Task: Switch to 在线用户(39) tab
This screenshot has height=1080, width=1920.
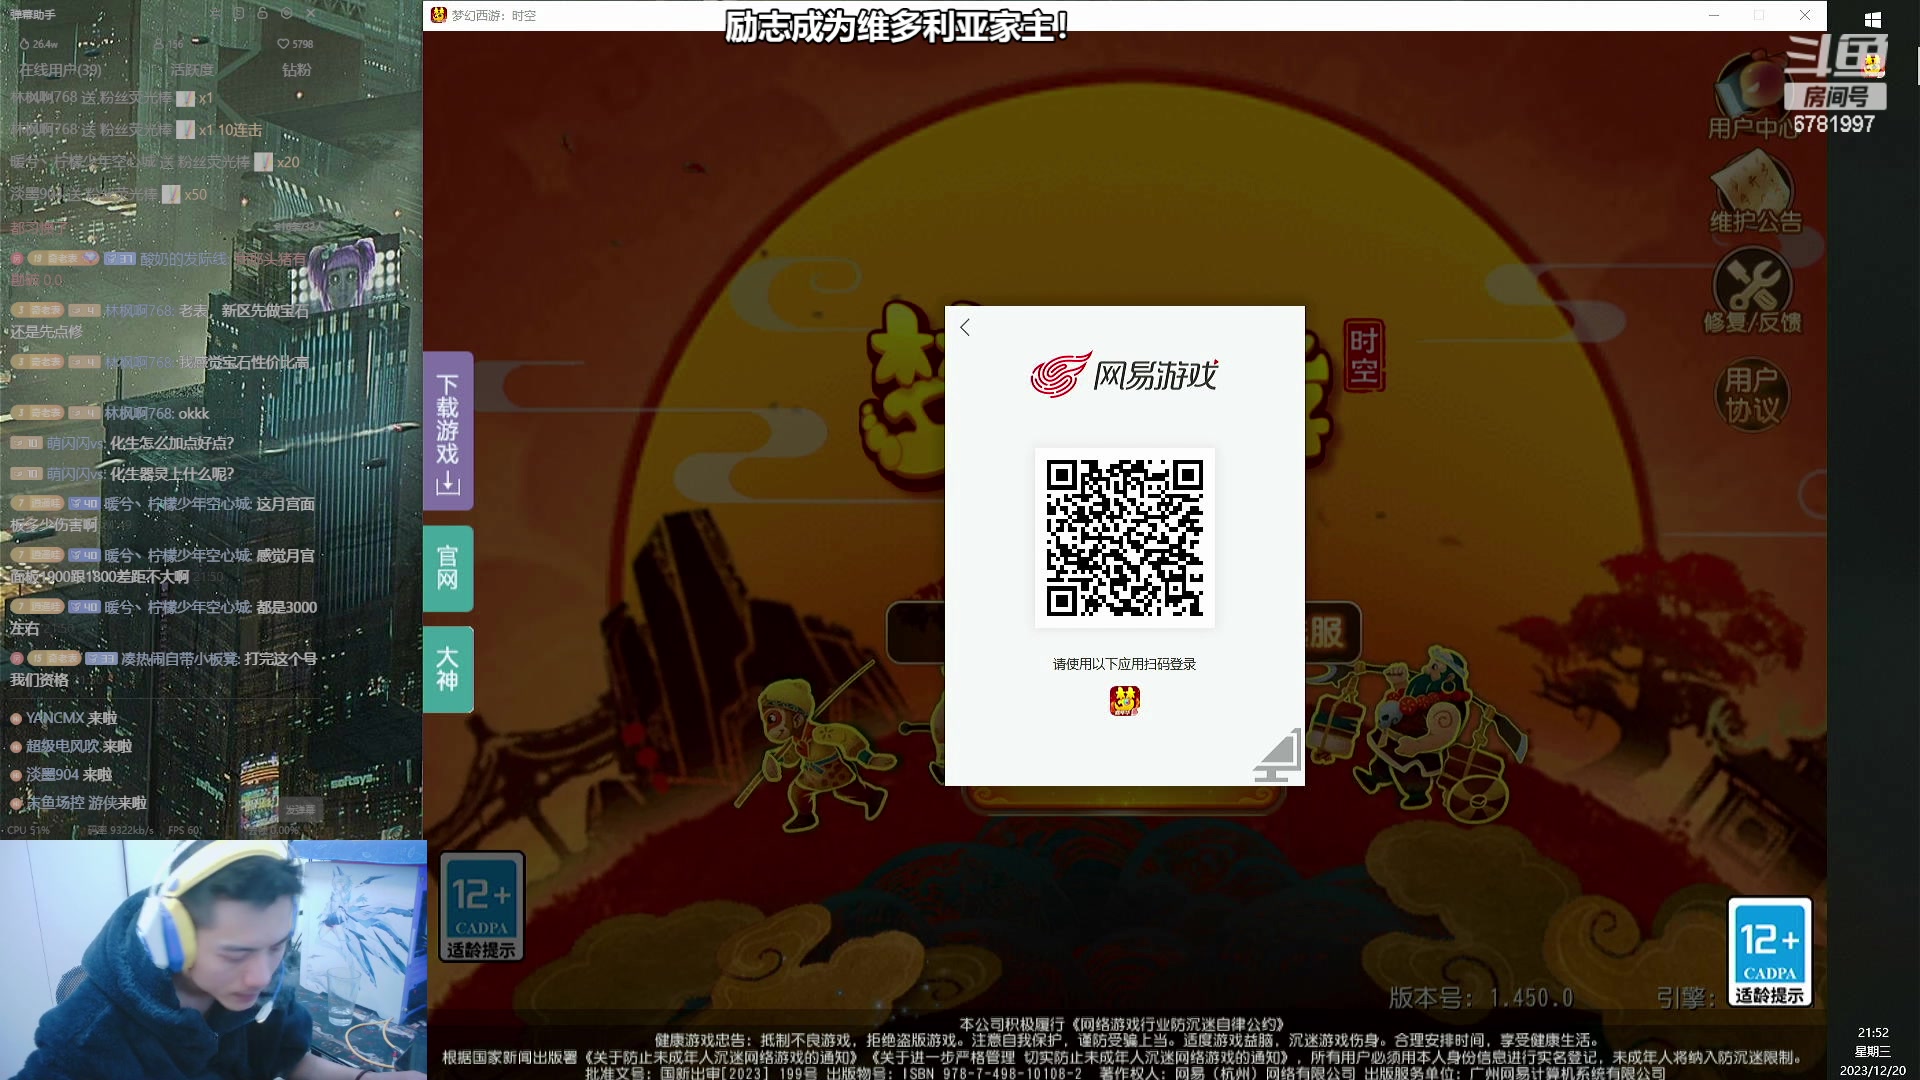Action: 60,70
